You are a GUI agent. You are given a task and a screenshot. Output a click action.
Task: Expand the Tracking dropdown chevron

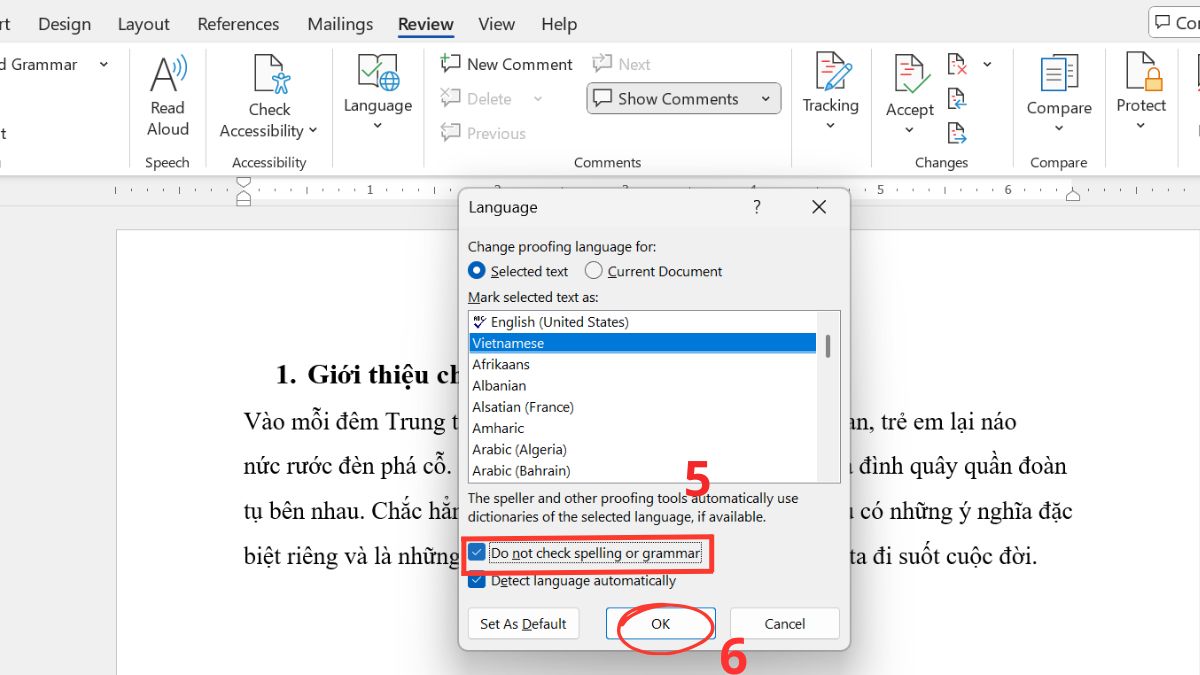(831, 126)
